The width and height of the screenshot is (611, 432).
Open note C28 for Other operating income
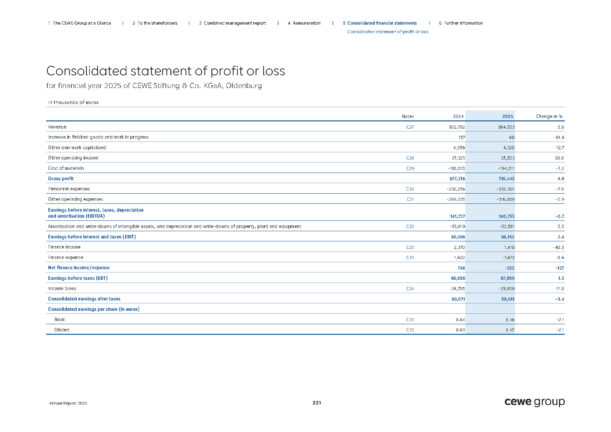click(410, 157)
